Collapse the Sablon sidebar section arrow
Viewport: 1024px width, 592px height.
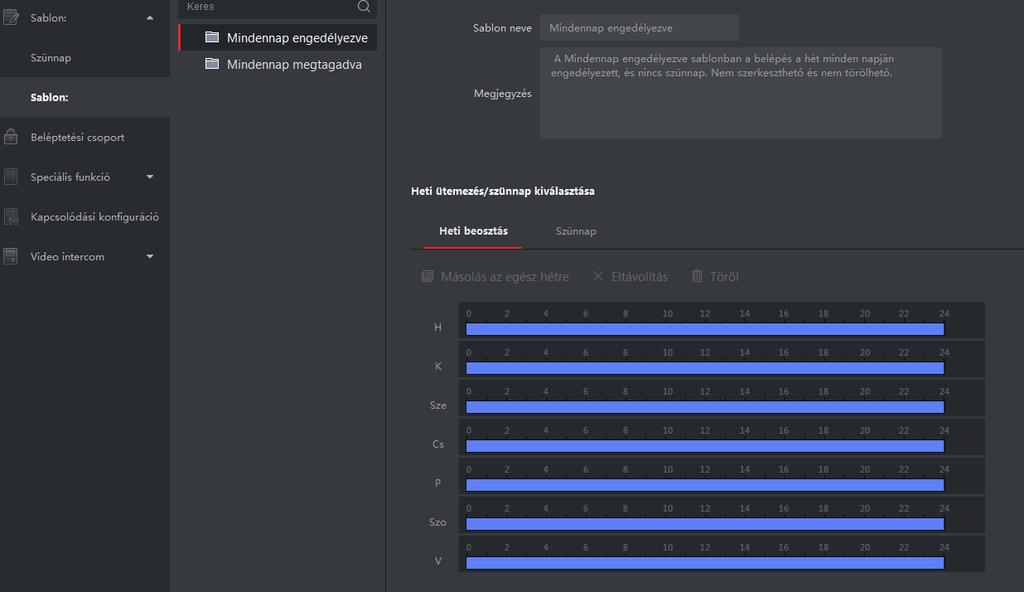click(150, 18)
